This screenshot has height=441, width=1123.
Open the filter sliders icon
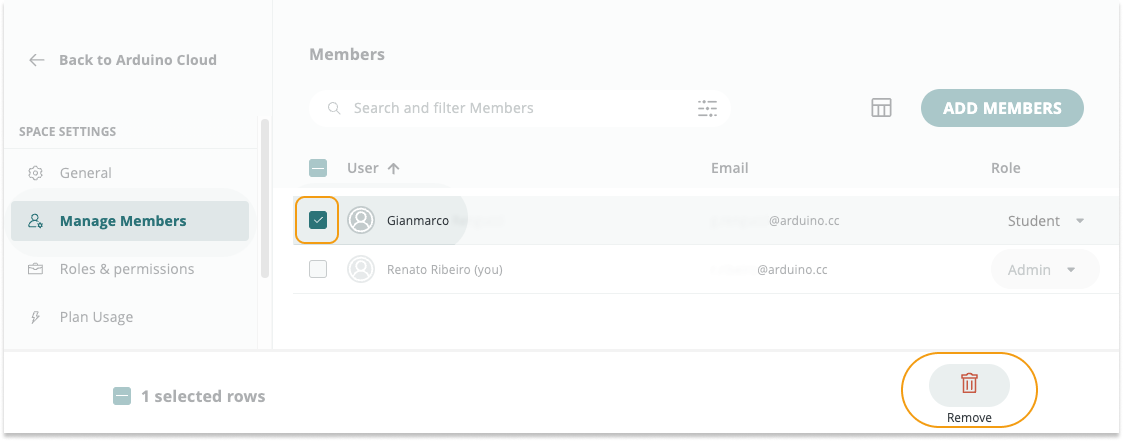coord(707,108)
